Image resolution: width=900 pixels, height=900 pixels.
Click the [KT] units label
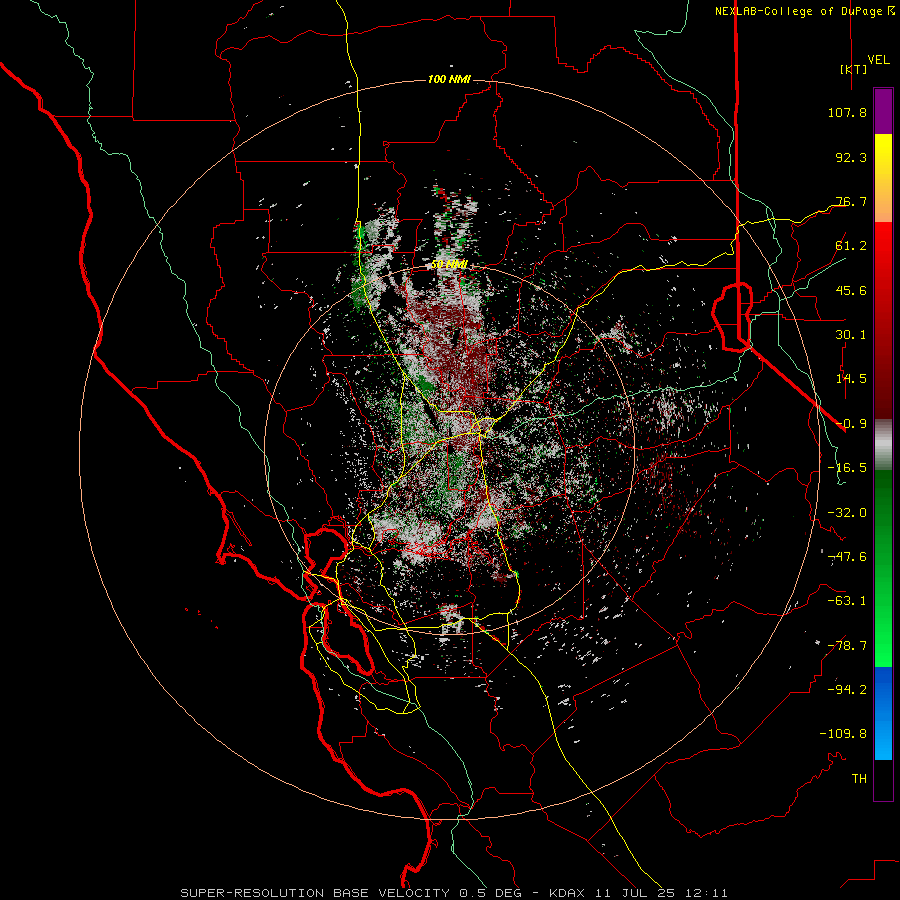[854, 69]
